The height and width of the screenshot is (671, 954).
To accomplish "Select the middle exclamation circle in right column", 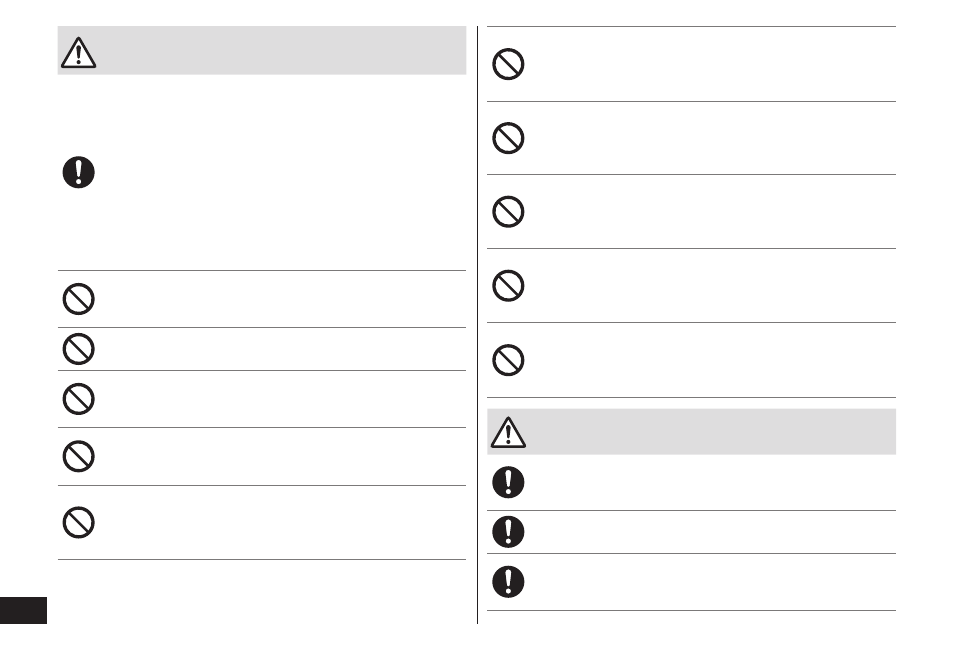I will (x=508, y=532).
